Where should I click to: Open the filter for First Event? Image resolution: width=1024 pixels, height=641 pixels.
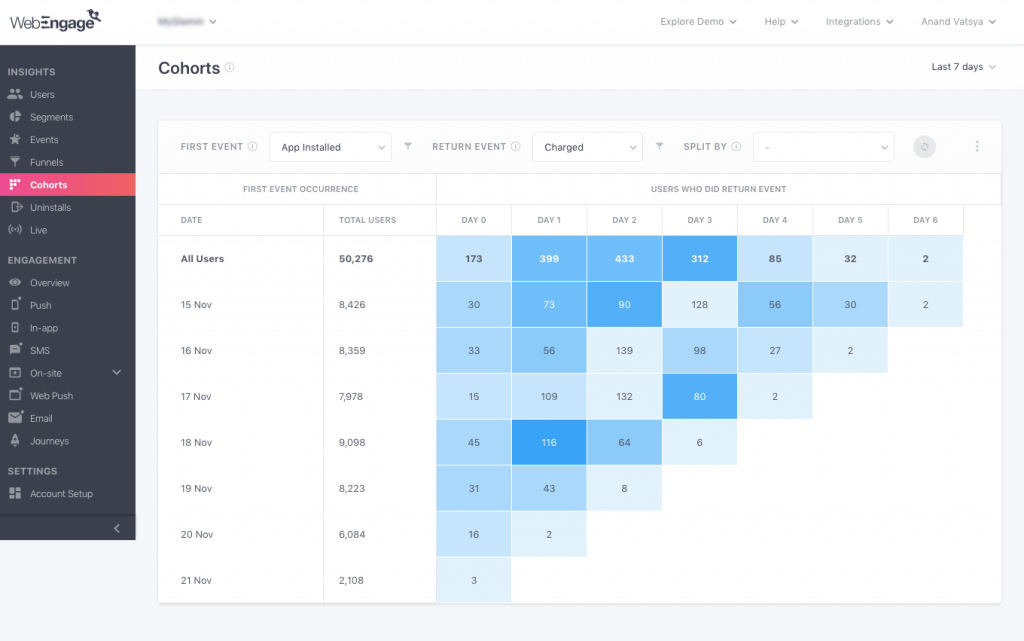coord(408,146)
